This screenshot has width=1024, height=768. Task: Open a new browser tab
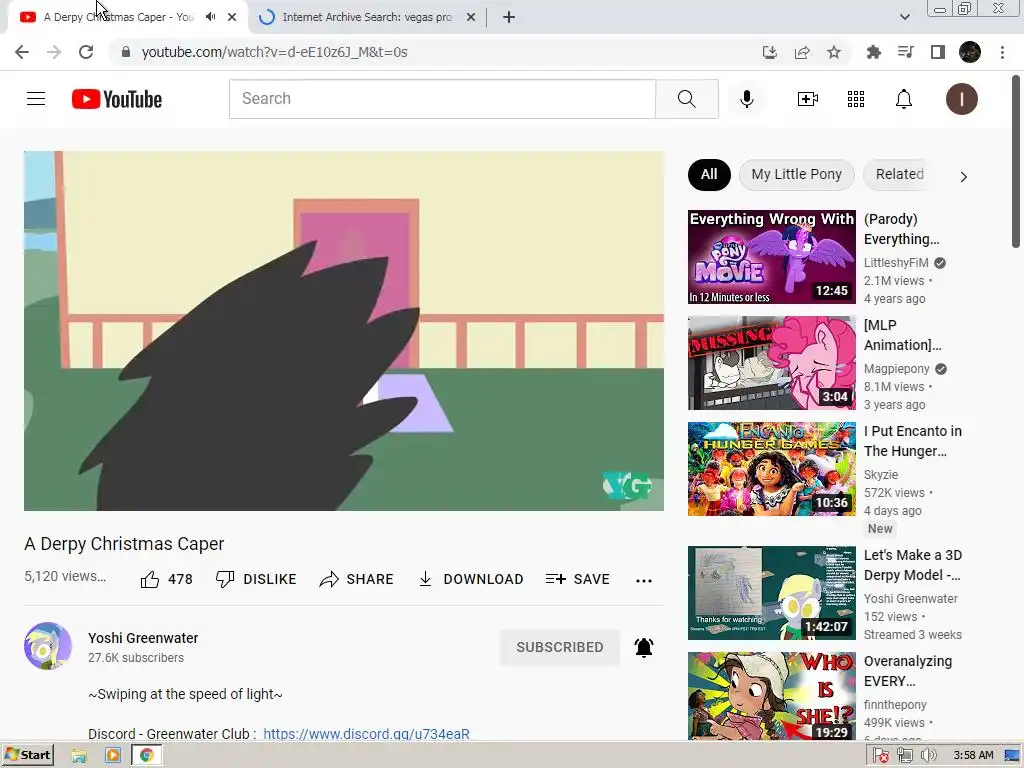(x=509, y=17)
